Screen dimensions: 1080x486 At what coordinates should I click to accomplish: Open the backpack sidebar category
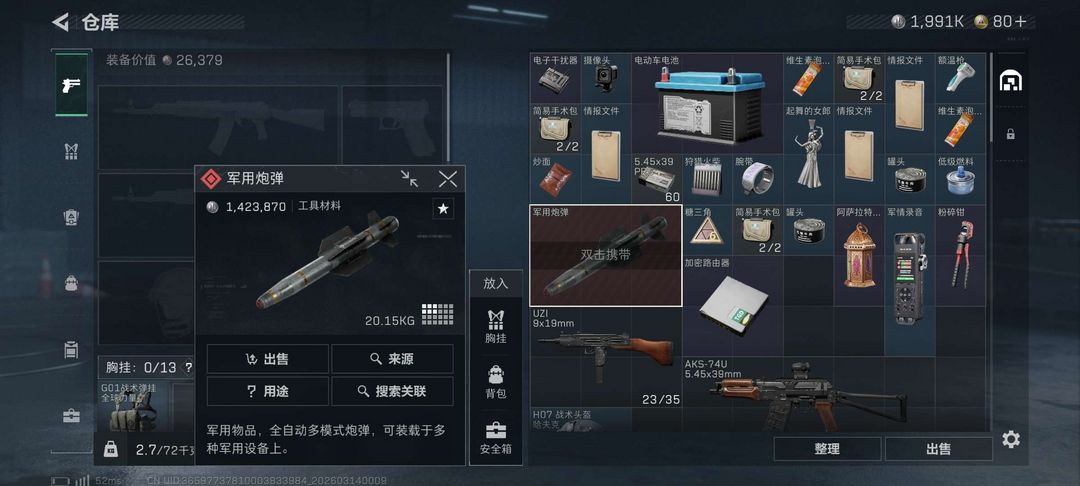point(71,283)
